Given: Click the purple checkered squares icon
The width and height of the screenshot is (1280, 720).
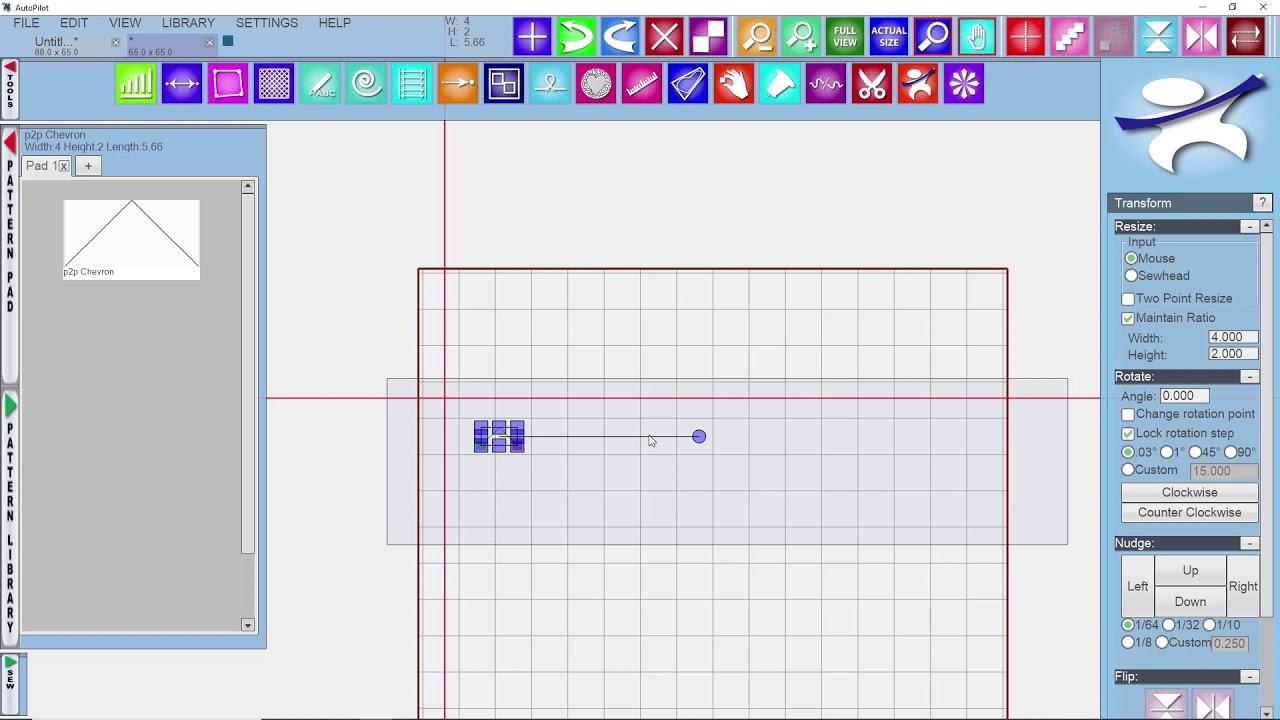Looking at the screenshot, I should [x=708, y=38].
